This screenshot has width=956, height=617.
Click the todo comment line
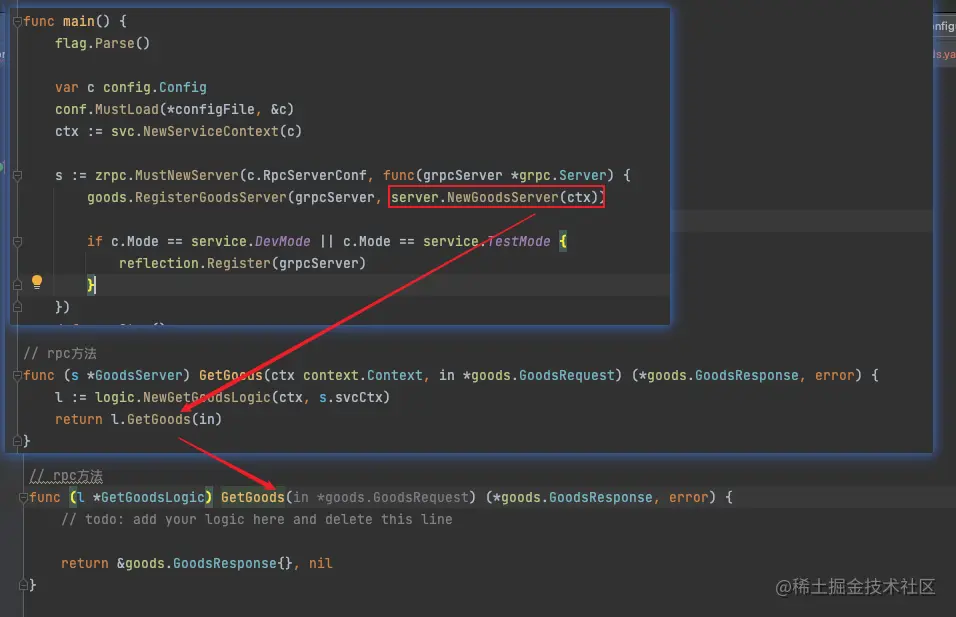click(x=257, y=519)
